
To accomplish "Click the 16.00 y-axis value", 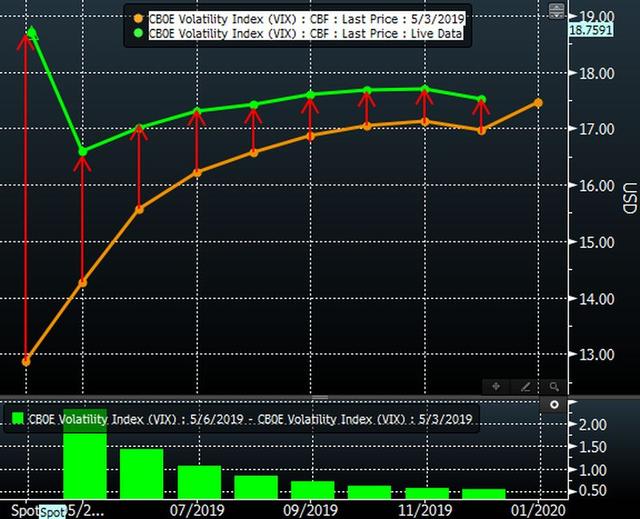I will tap(597, 186).
